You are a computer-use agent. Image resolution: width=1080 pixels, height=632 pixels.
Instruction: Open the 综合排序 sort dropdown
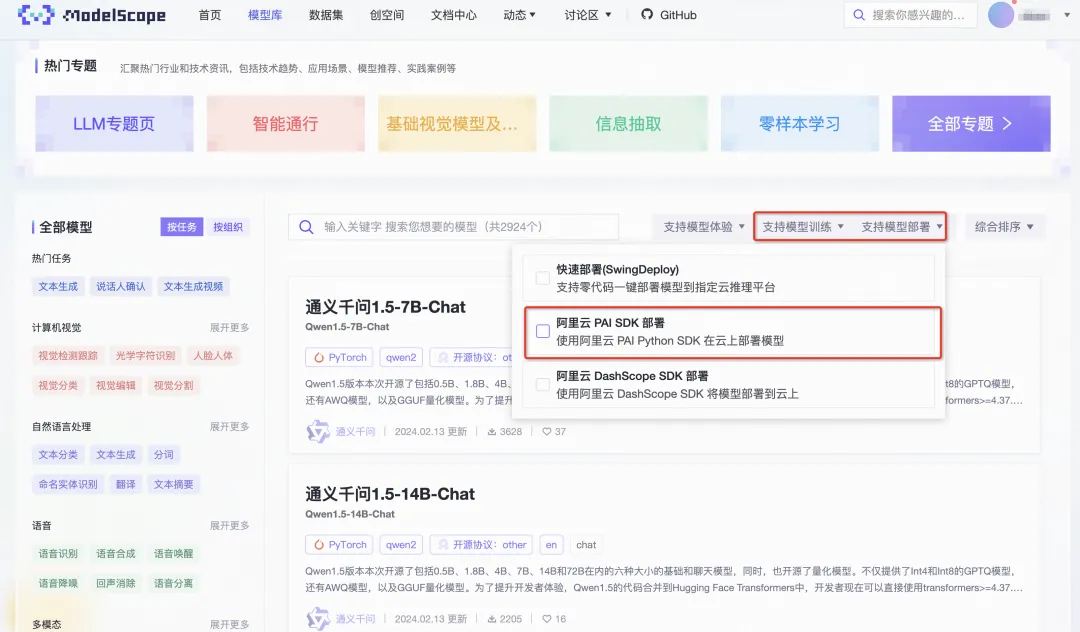click(x=1004, y=227)
